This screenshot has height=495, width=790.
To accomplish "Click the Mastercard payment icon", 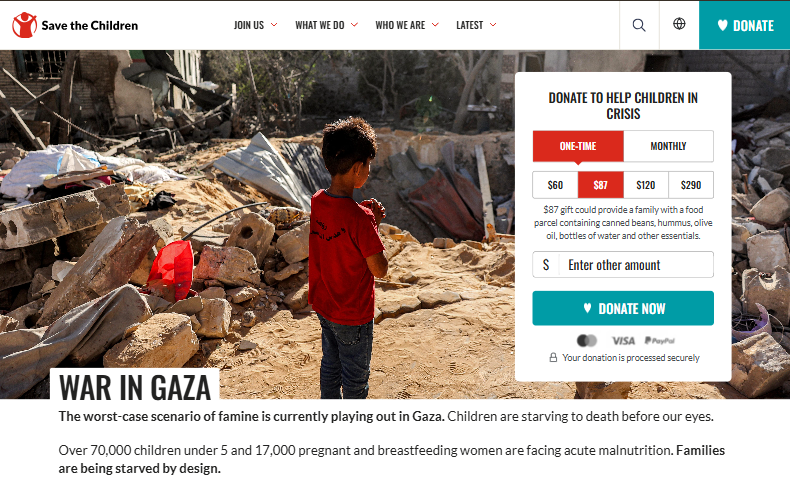I will (587, 341).
